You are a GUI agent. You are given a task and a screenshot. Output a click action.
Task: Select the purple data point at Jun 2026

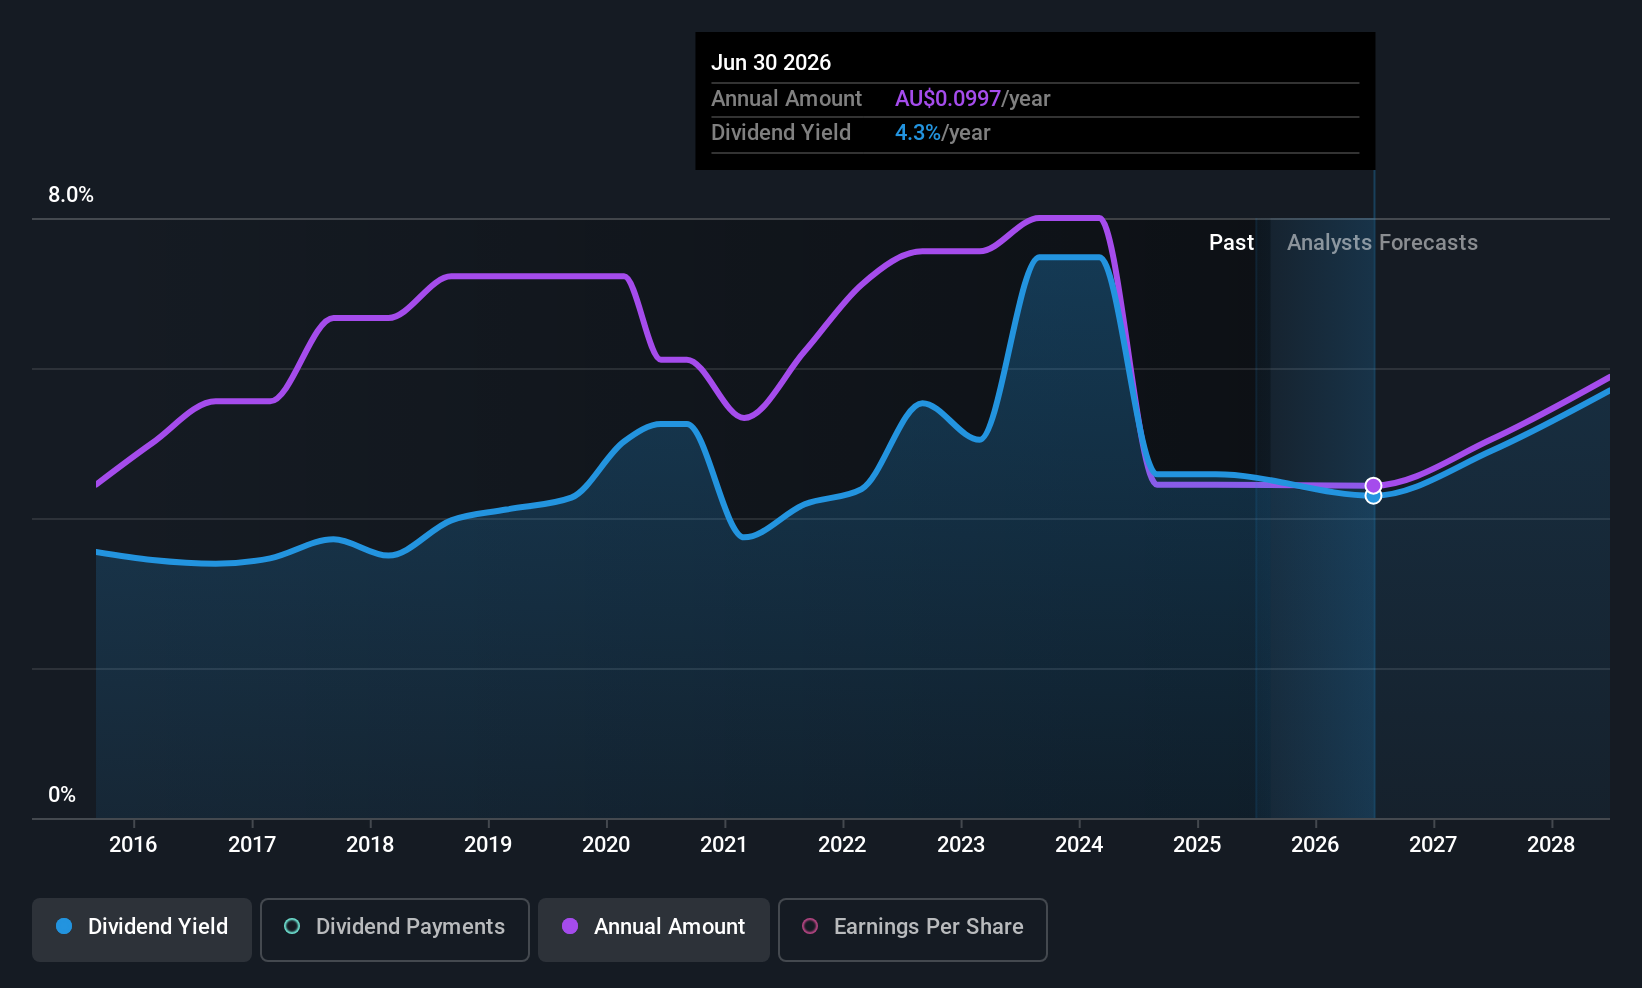[1373, 485]
